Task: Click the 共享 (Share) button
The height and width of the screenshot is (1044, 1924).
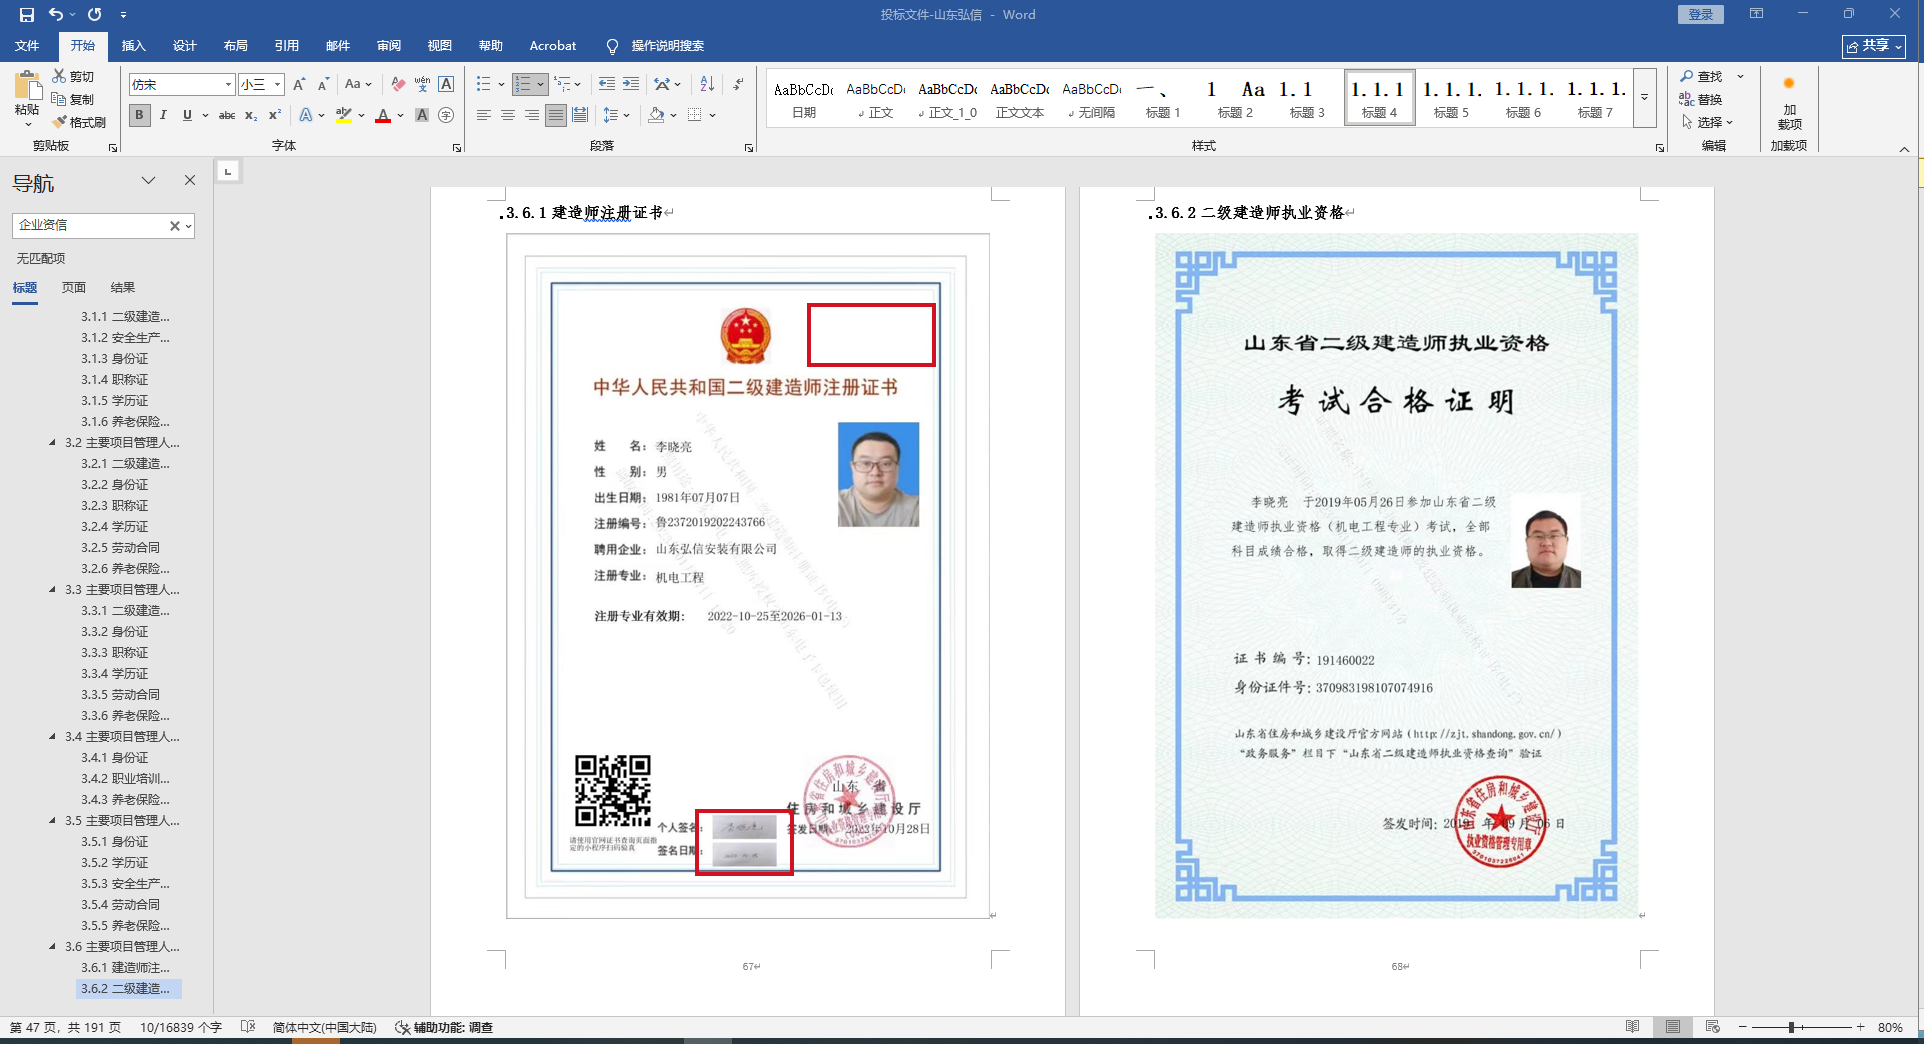Action: click(x=1873, y=46)
